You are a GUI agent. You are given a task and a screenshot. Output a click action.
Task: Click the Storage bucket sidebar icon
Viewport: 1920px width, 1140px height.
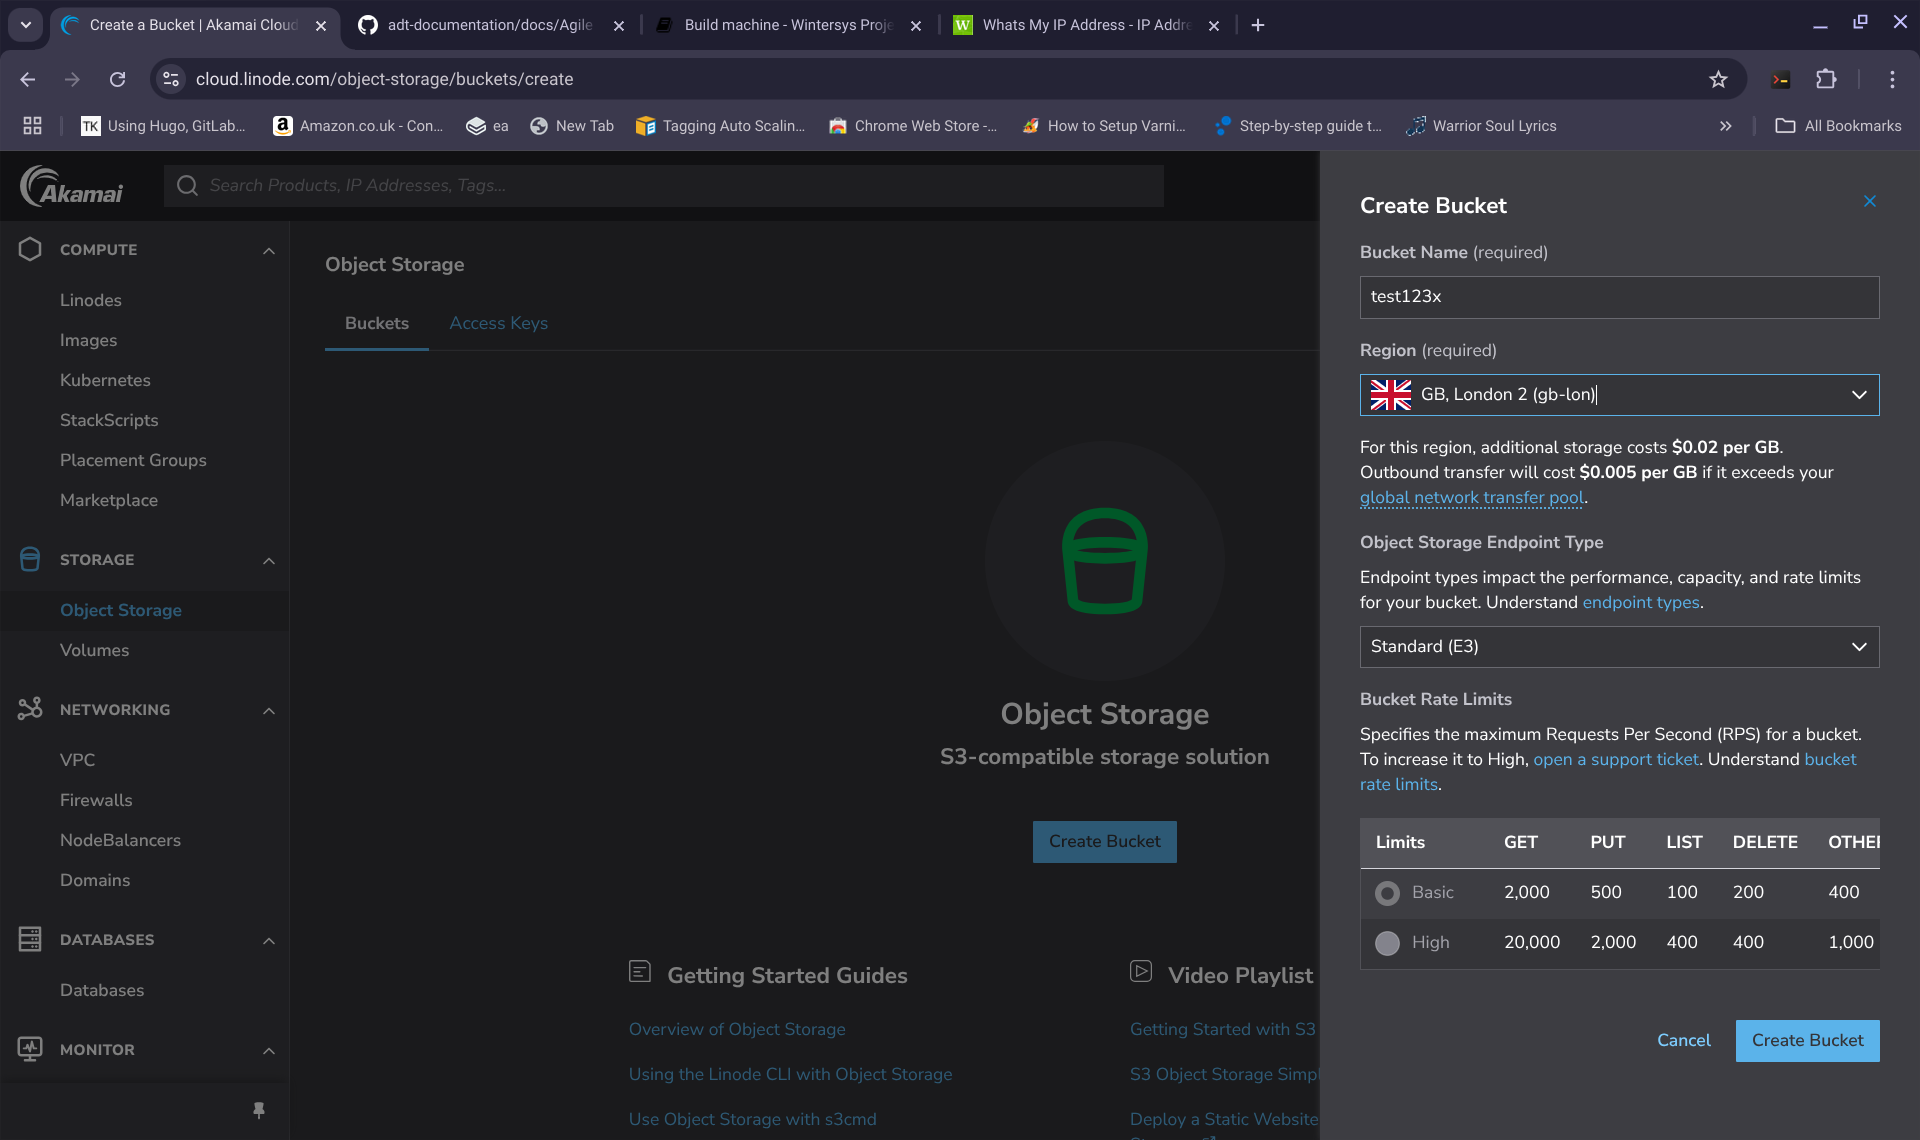point(30,560)
